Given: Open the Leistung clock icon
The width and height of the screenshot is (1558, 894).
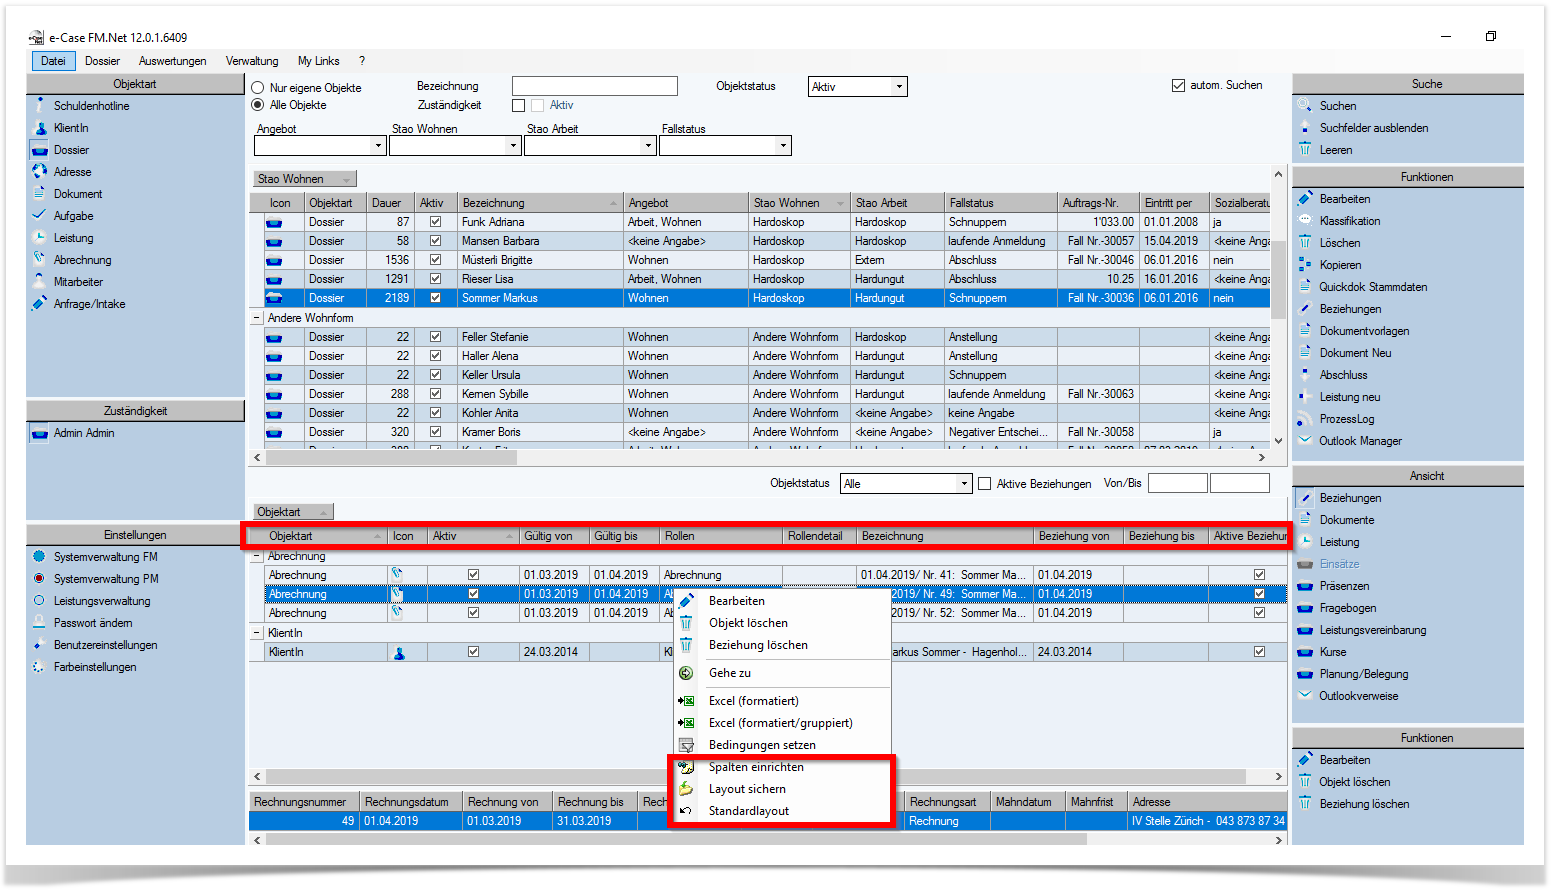Looking at the screenshot, I should (40, 238).
